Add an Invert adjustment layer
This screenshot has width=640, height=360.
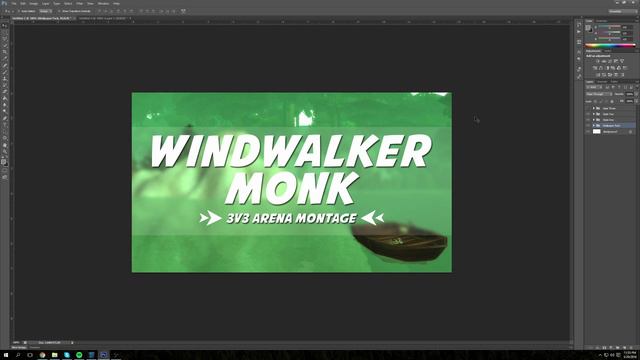(x=598, y=75)
